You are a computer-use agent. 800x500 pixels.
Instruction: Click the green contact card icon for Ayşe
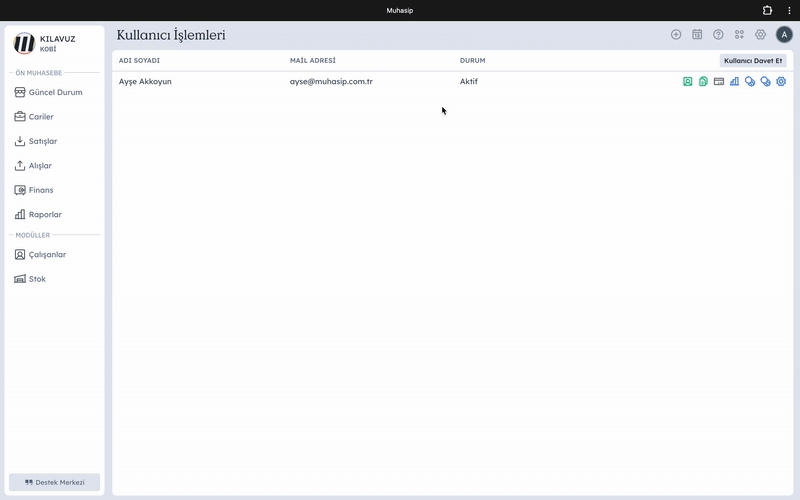(688, 82)
